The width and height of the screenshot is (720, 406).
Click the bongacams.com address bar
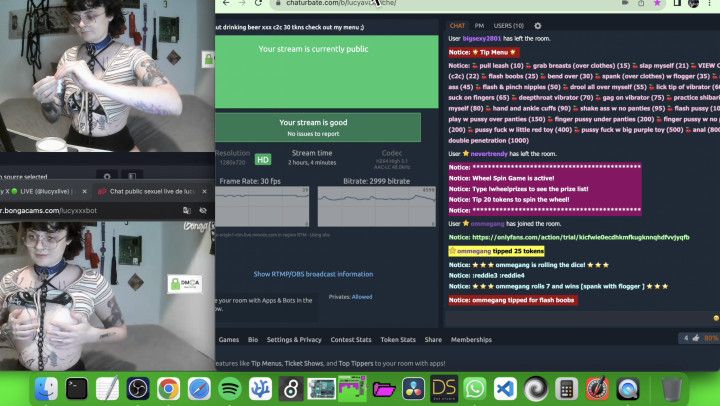click(48, 210)
